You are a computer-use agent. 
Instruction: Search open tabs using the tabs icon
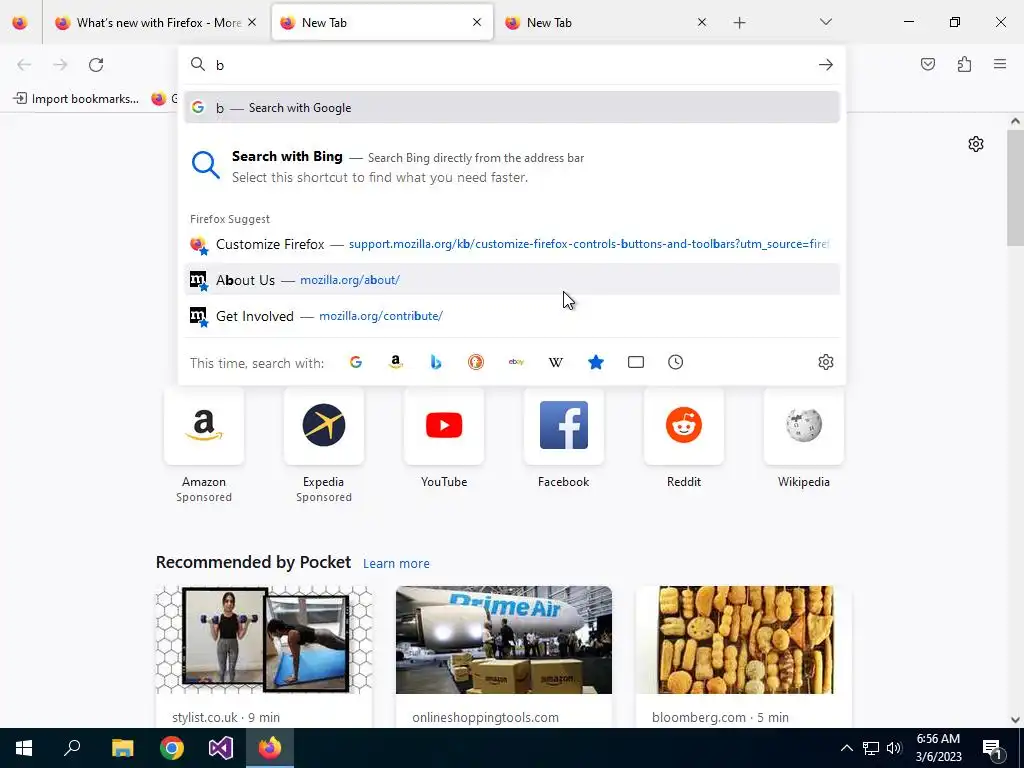tap(635, 362)
